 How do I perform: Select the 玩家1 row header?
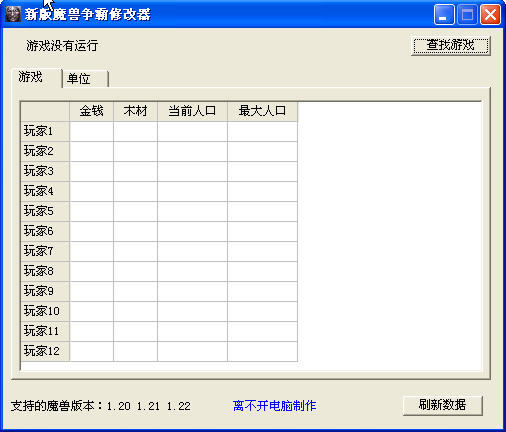click(45, 131)
